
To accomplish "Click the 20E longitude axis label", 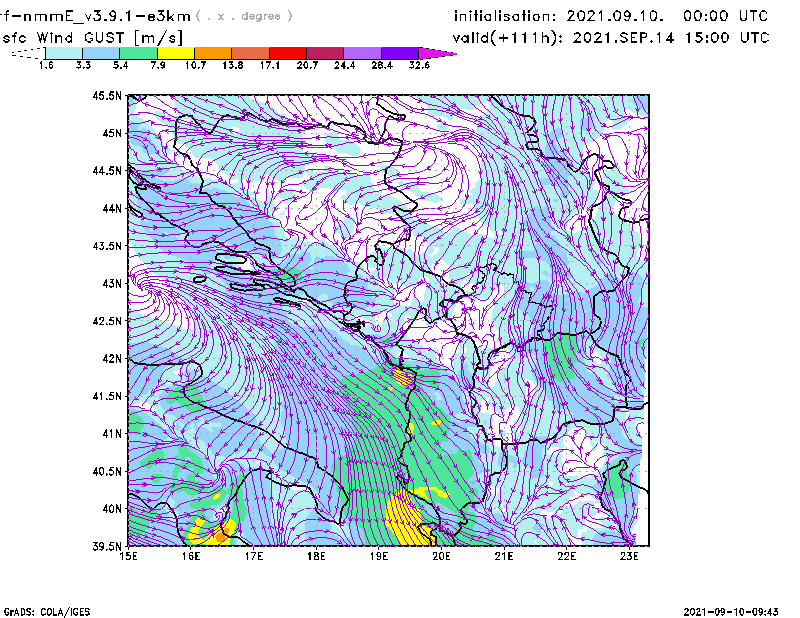I will pyautogui.click(x=441, y=556).
